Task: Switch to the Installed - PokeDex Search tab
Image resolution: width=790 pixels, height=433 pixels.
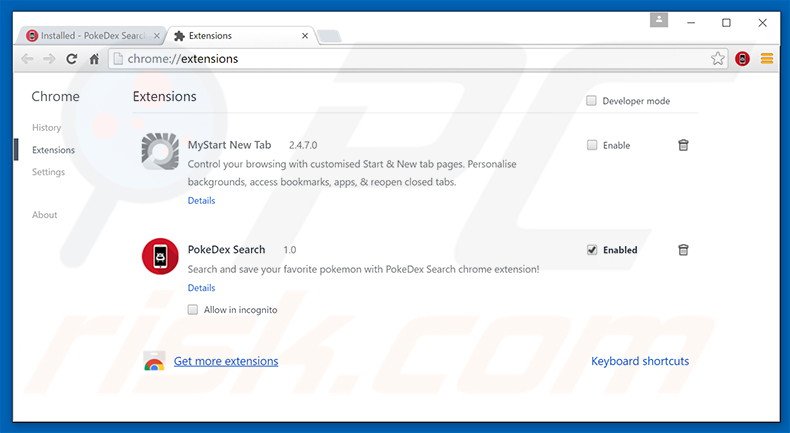Action: 93,36
